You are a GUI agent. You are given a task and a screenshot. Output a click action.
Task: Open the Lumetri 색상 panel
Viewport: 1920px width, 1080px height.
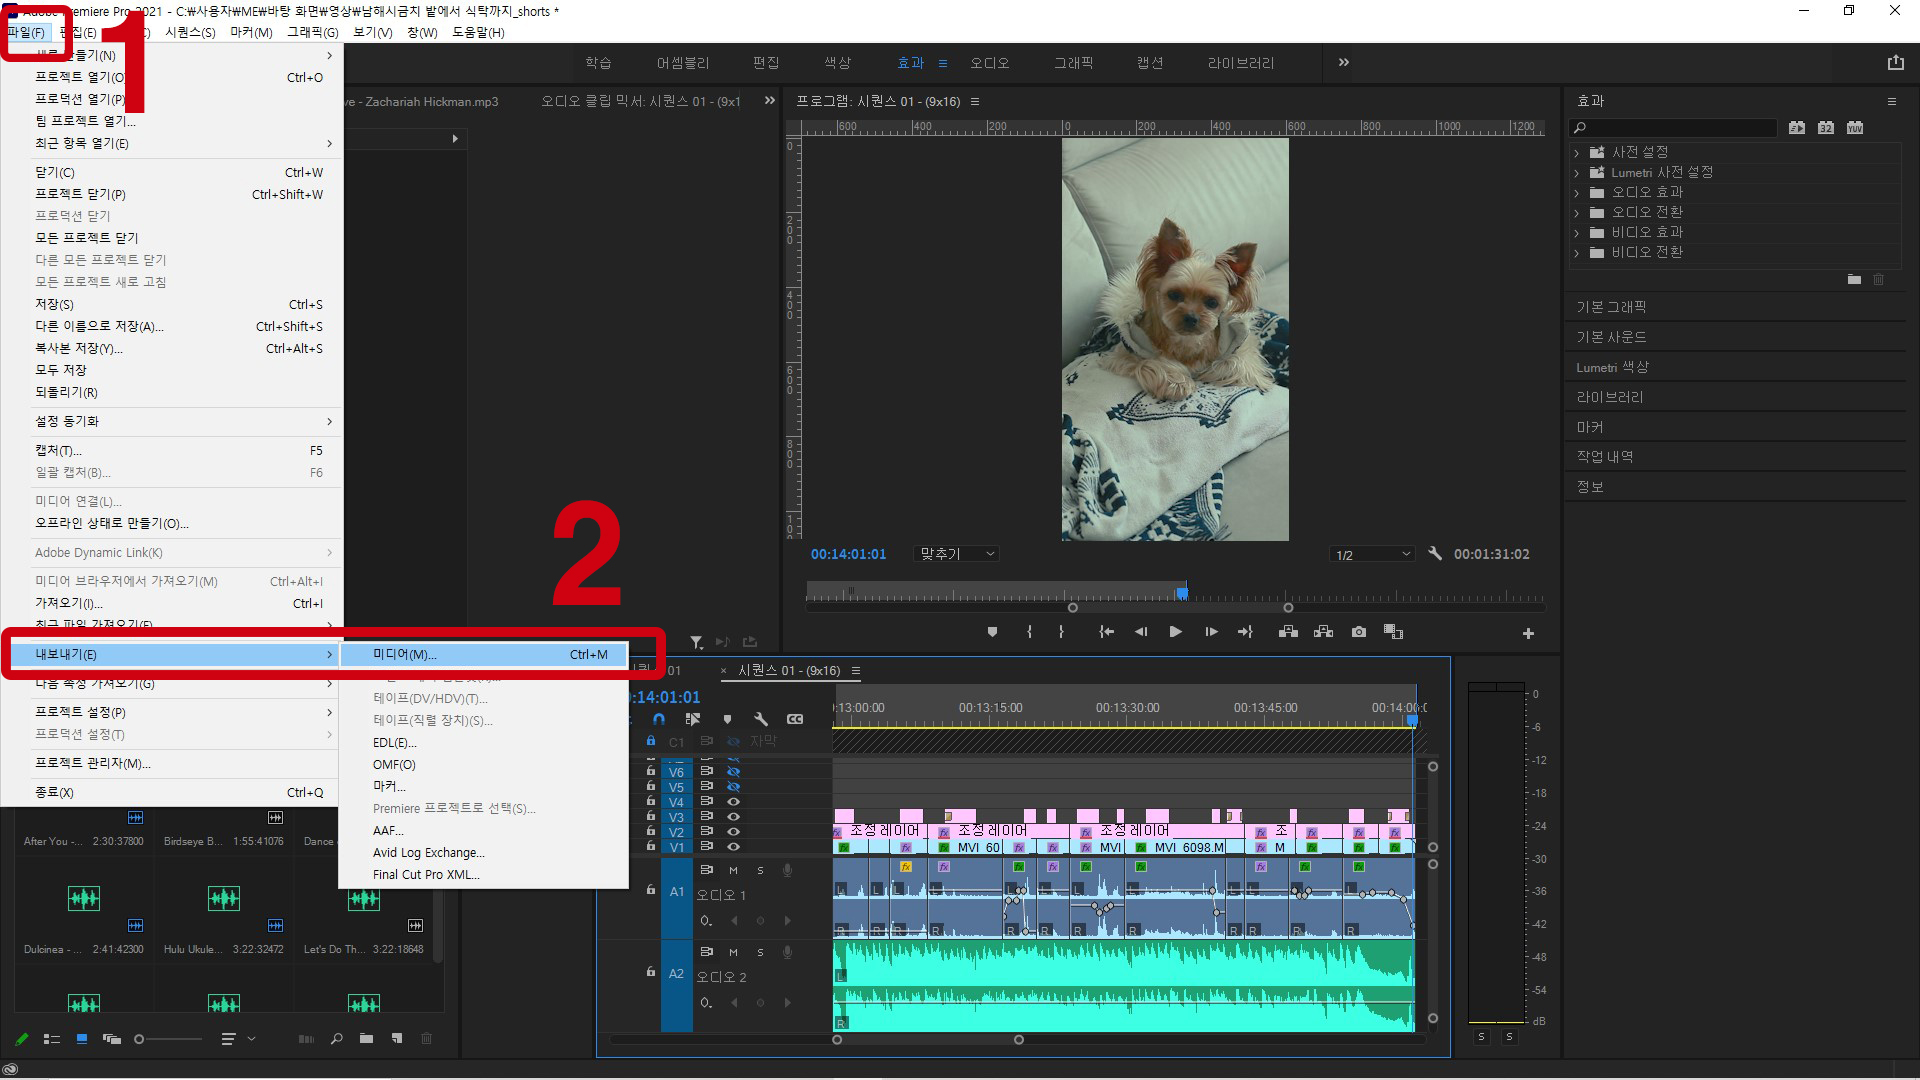(x=1612, y=367)
